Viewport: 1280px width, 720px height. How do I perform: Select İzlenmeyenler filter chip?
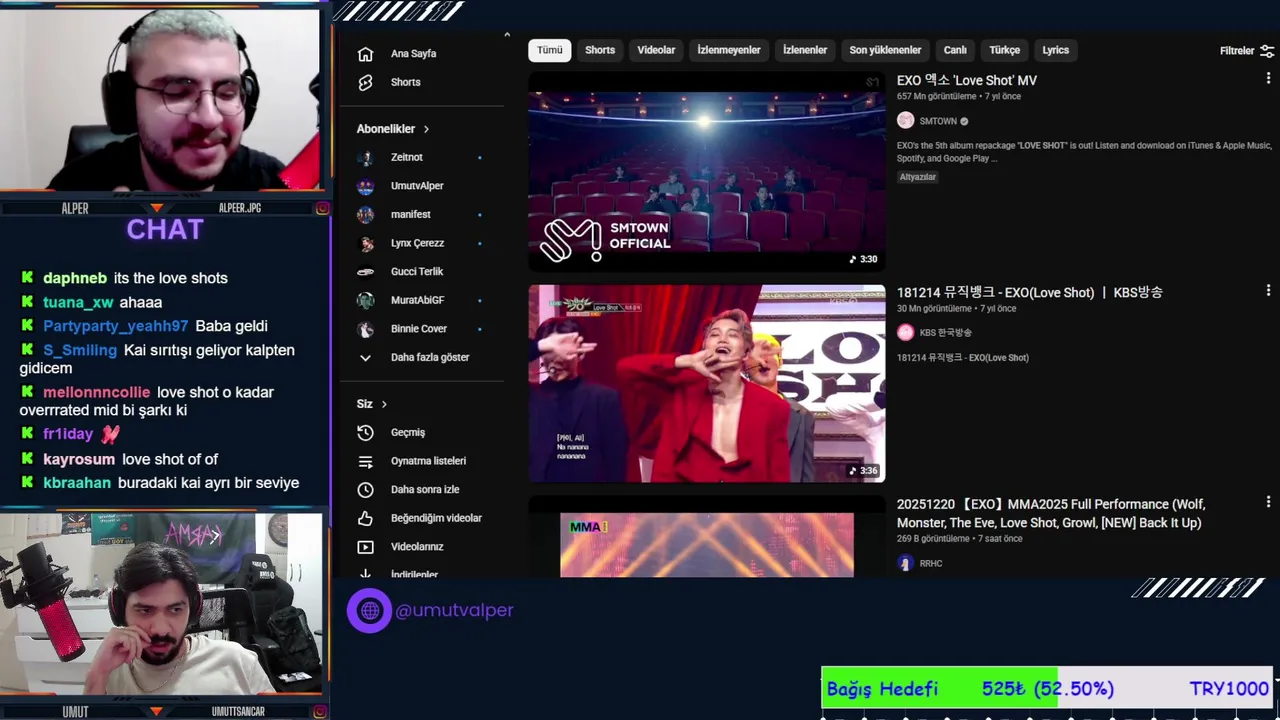[729, 50]
